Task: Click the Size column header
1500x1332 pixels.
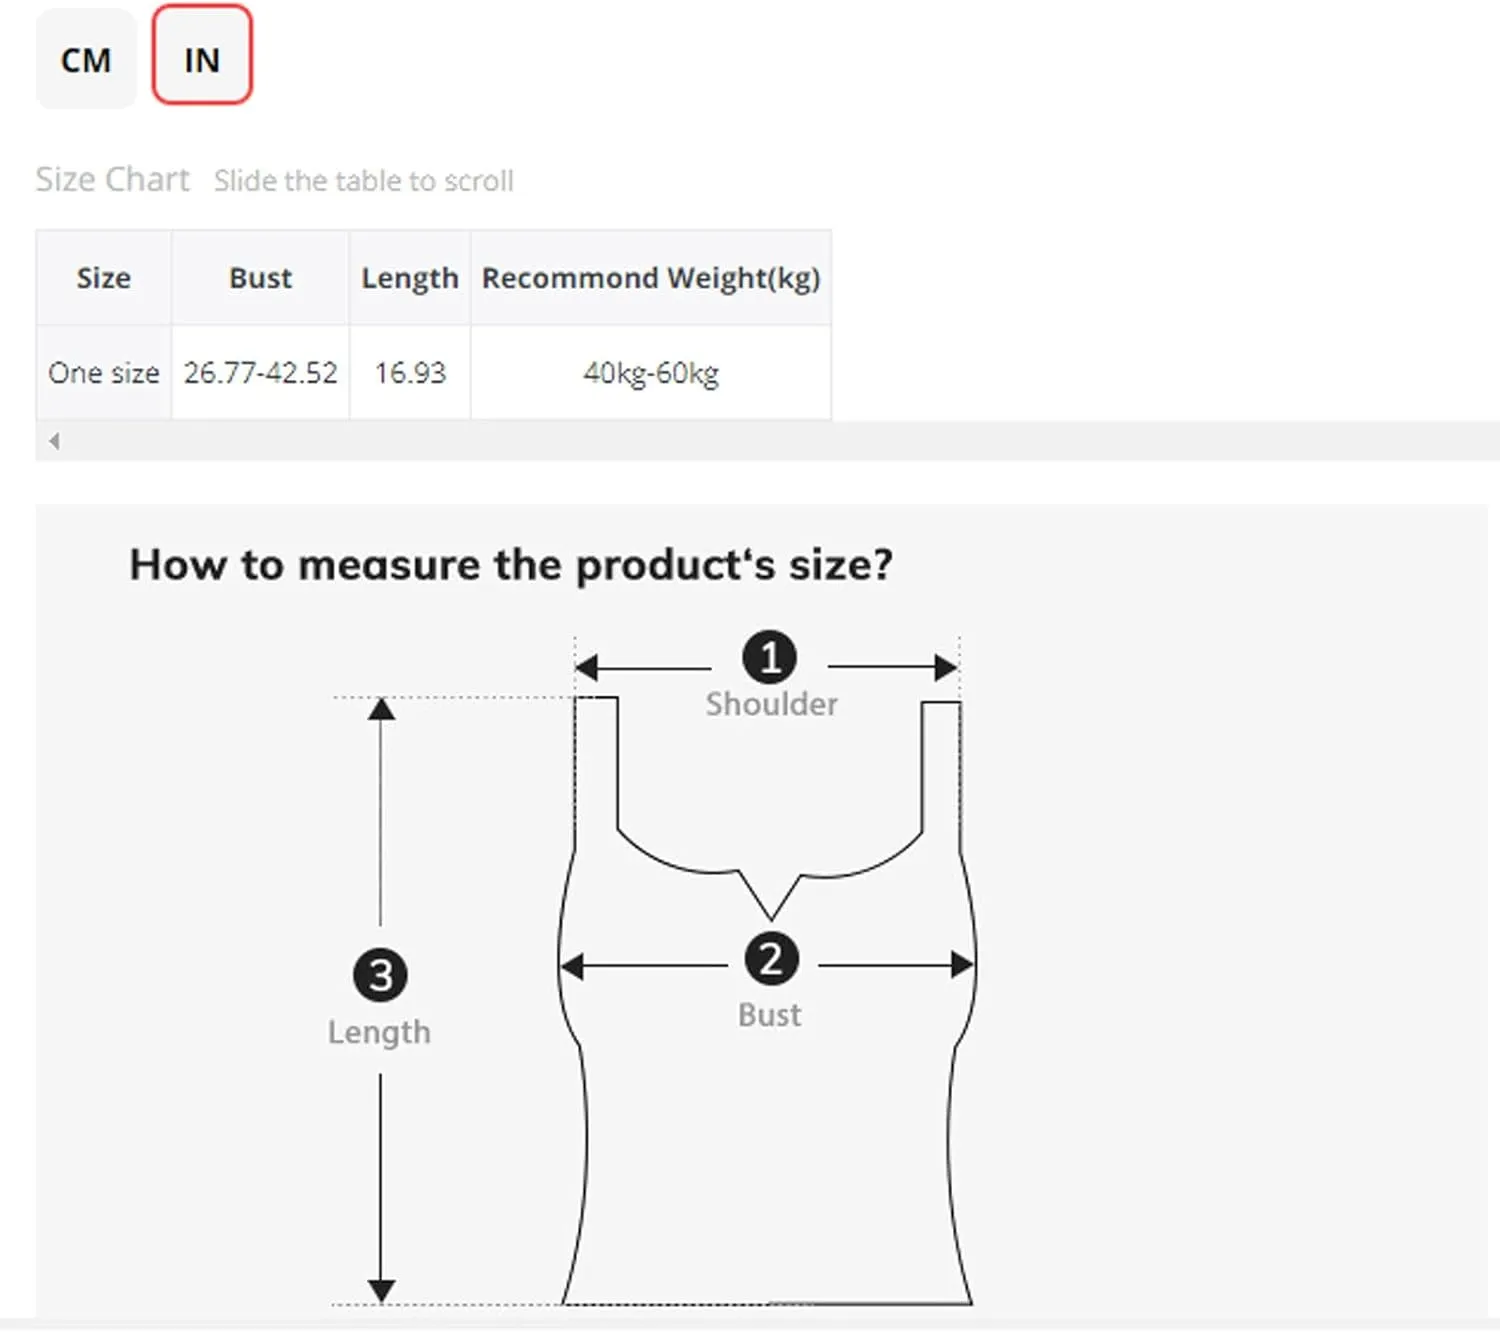Action: (104, 278)
